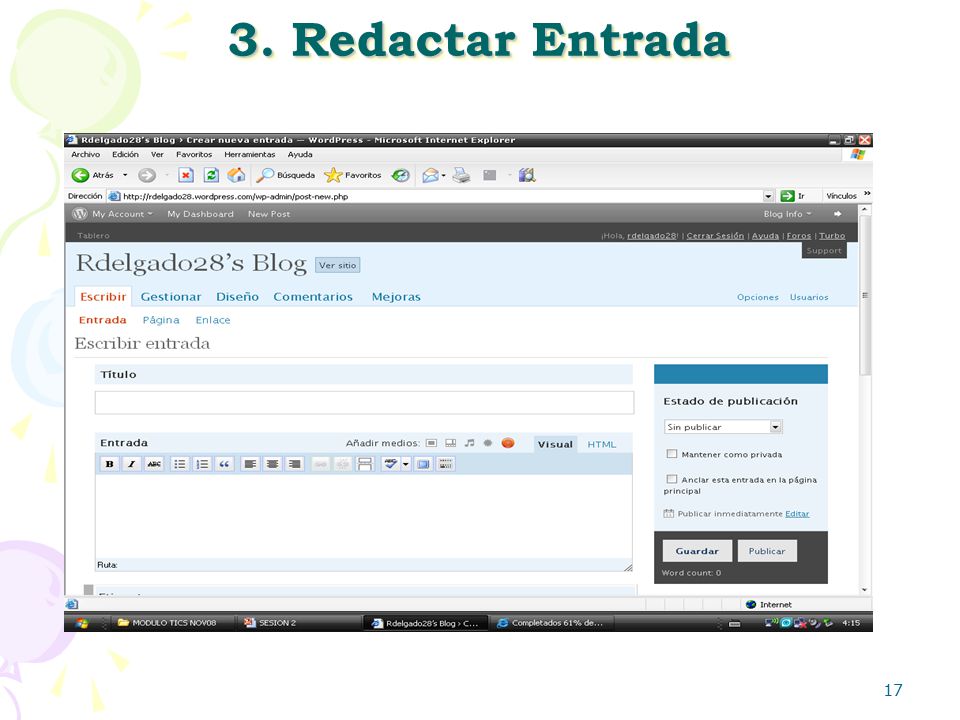Toggle fullscreen editor mode
Screen dimensions: 960x720
pos(423,464)
